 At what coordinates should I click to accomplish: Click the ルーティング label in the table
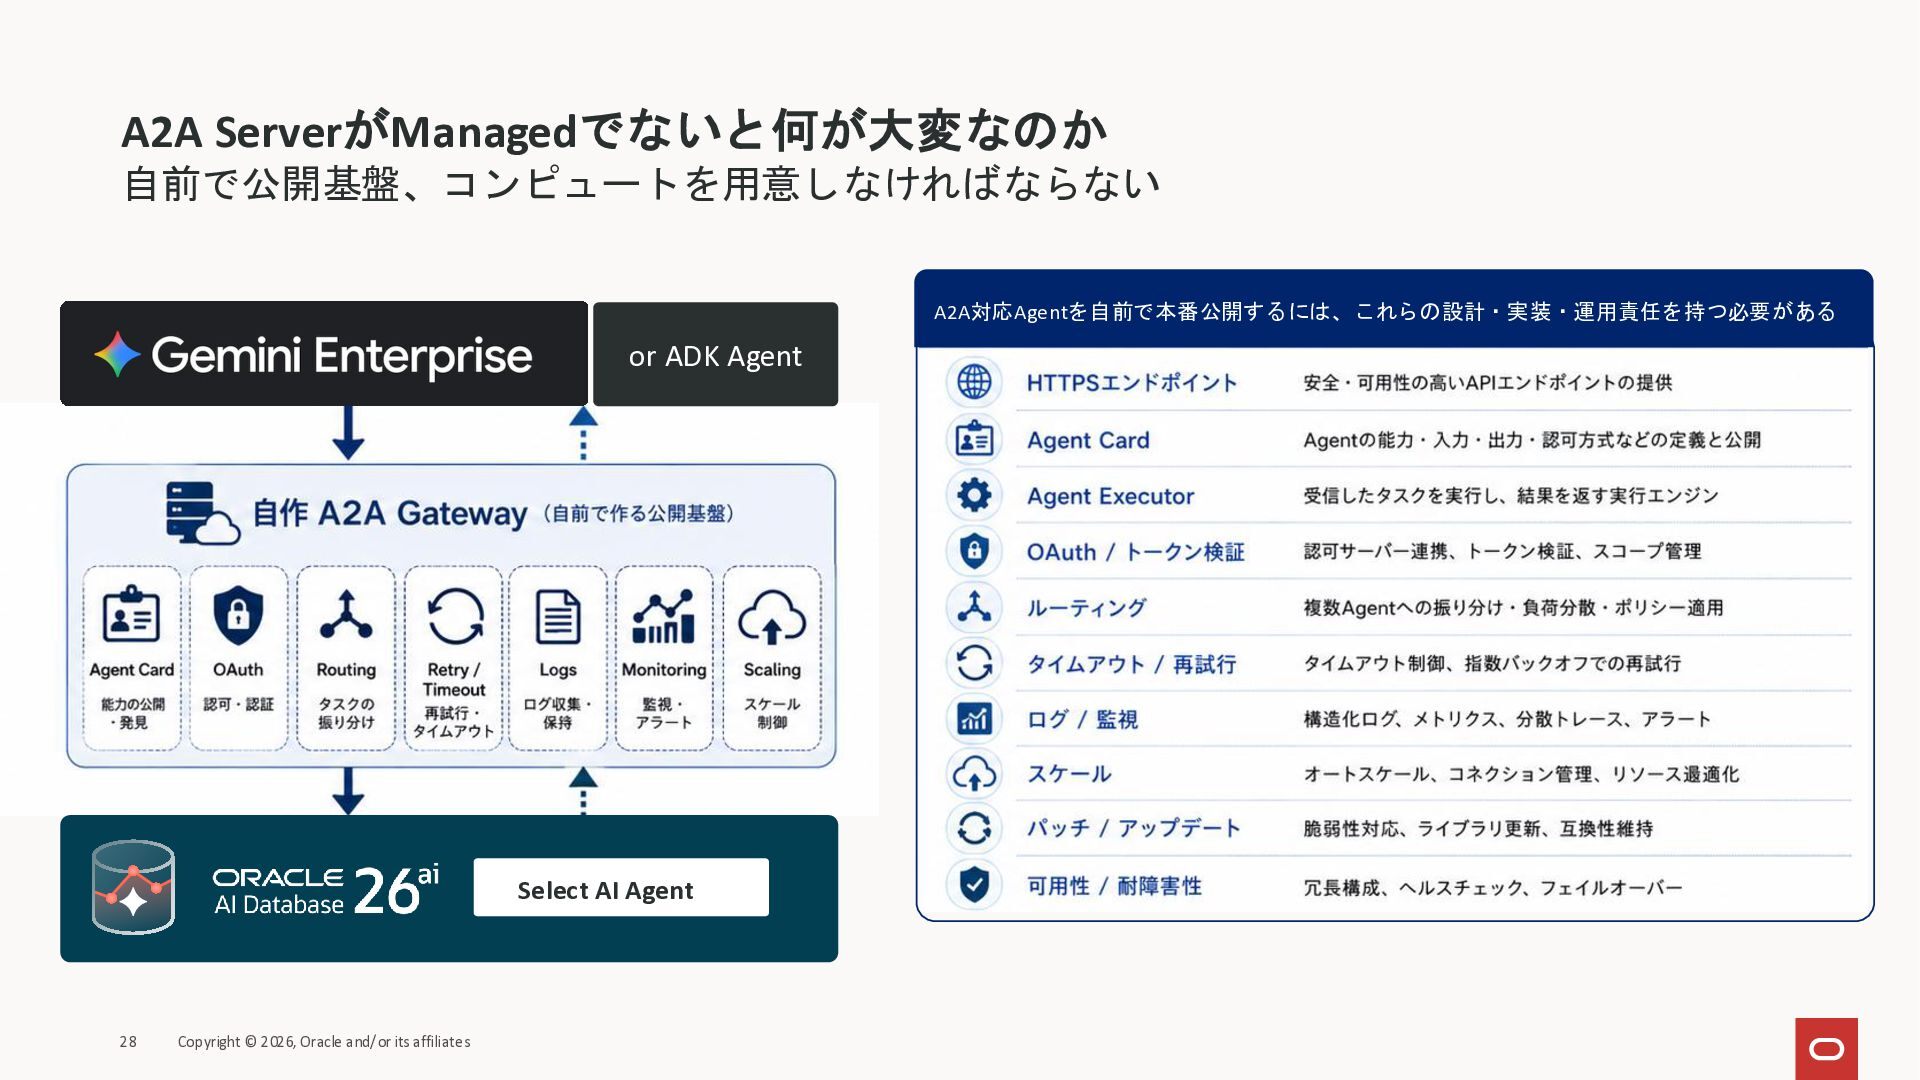click(1086, 608)
